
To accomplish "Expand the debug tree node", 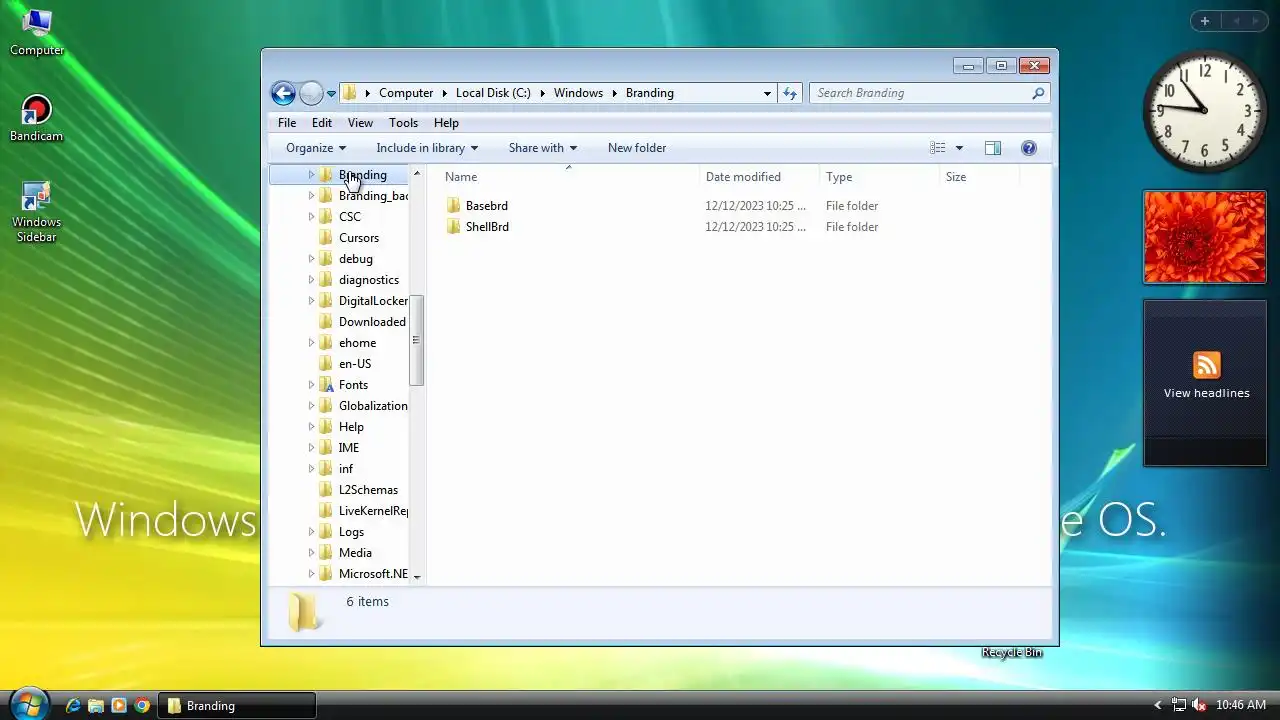I will pyautogui.click(x=311, y=259).
